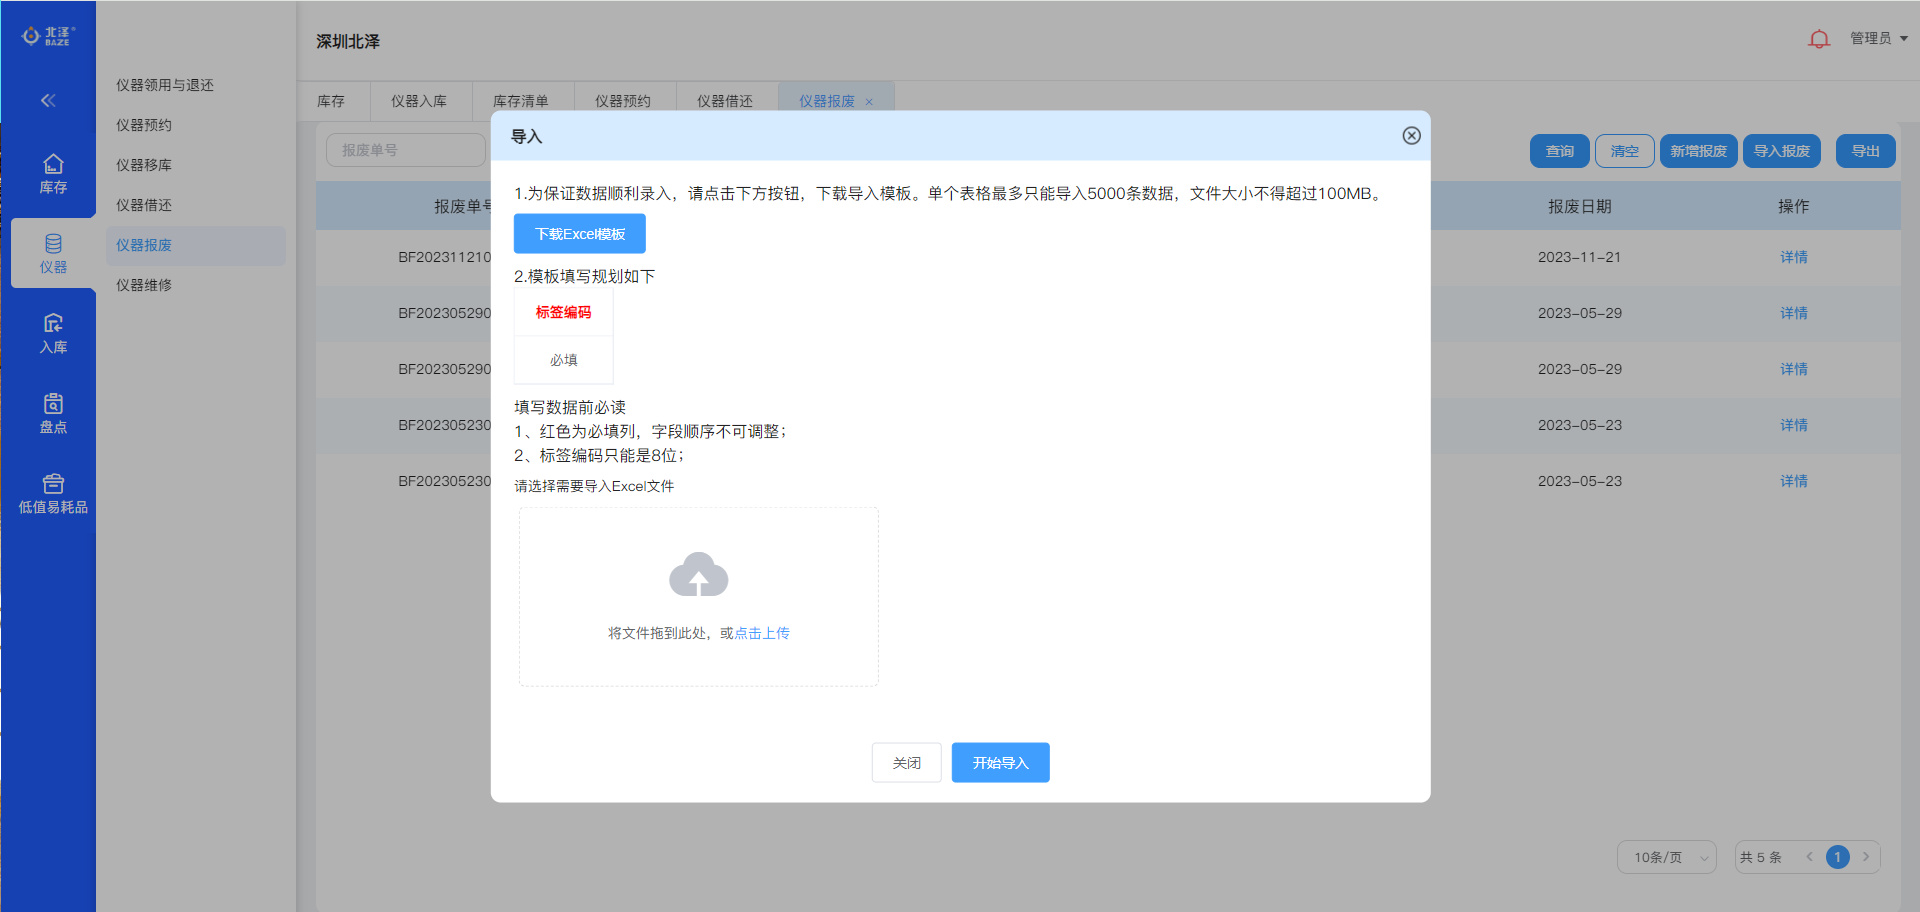Open the 盘点 inventory check icon

tap(53, 413)
